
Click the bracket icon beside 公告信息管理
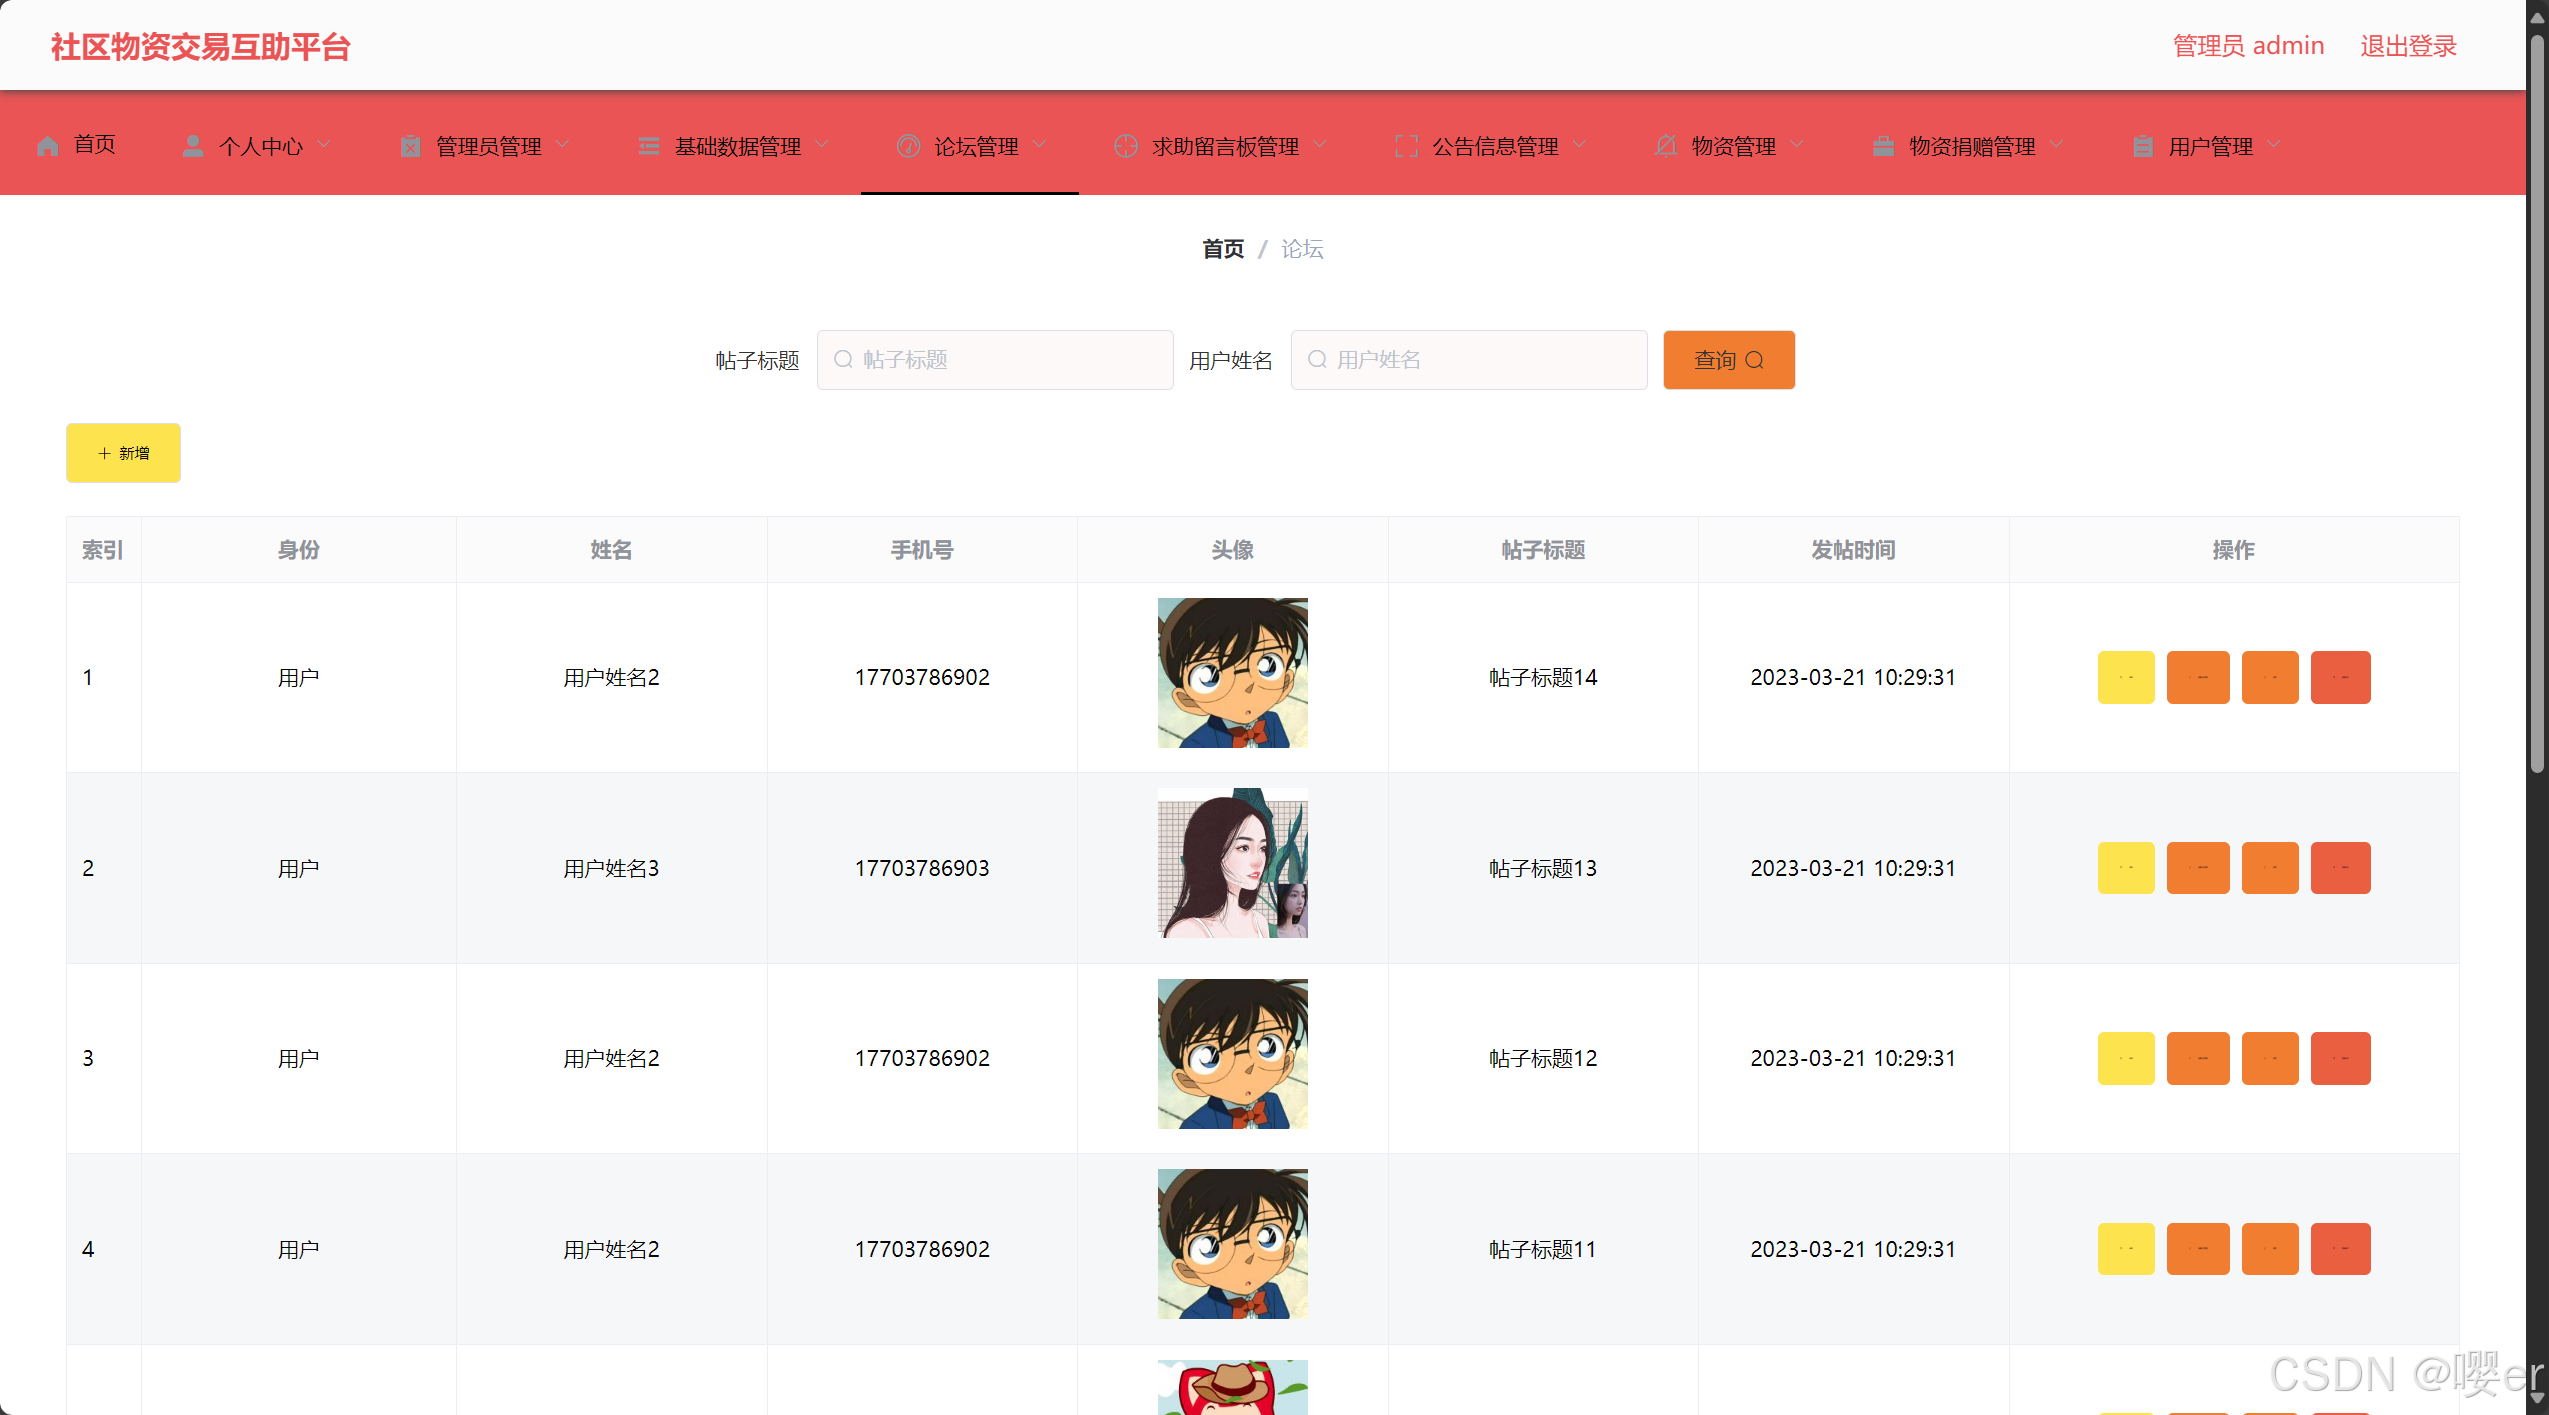click(x=1406, y=146)
